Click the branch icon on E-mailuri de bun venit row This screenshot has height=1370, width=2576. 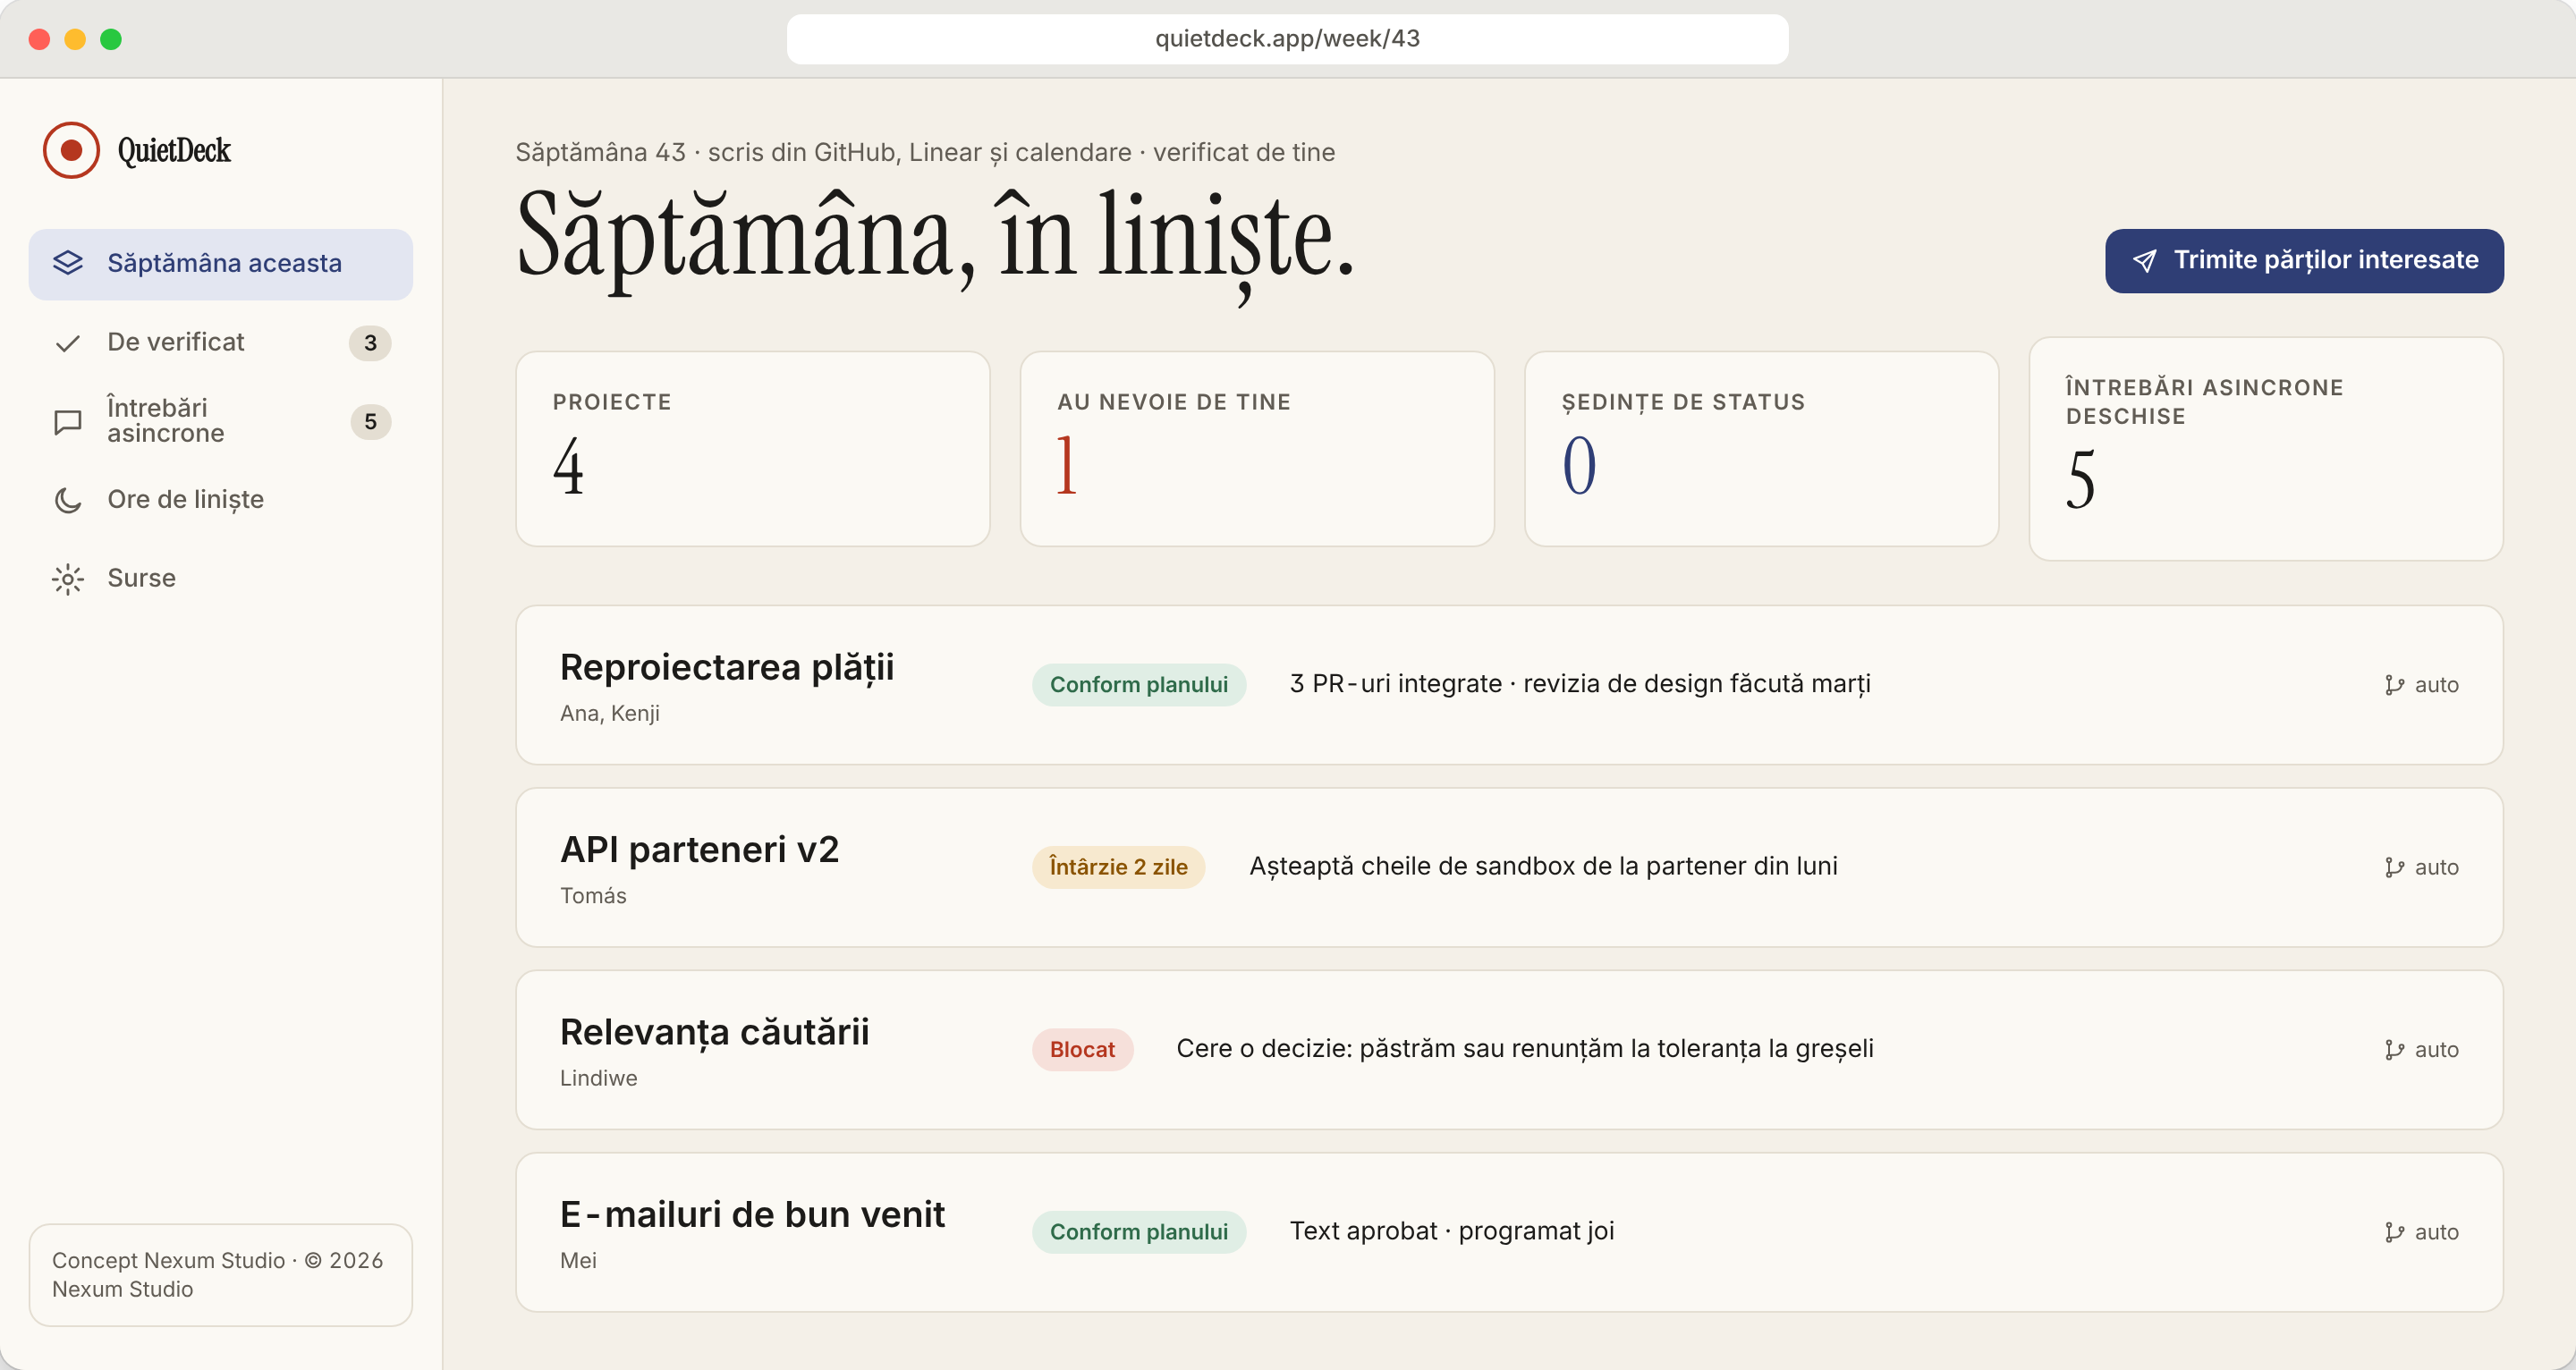click(x=2394, y=1233)
